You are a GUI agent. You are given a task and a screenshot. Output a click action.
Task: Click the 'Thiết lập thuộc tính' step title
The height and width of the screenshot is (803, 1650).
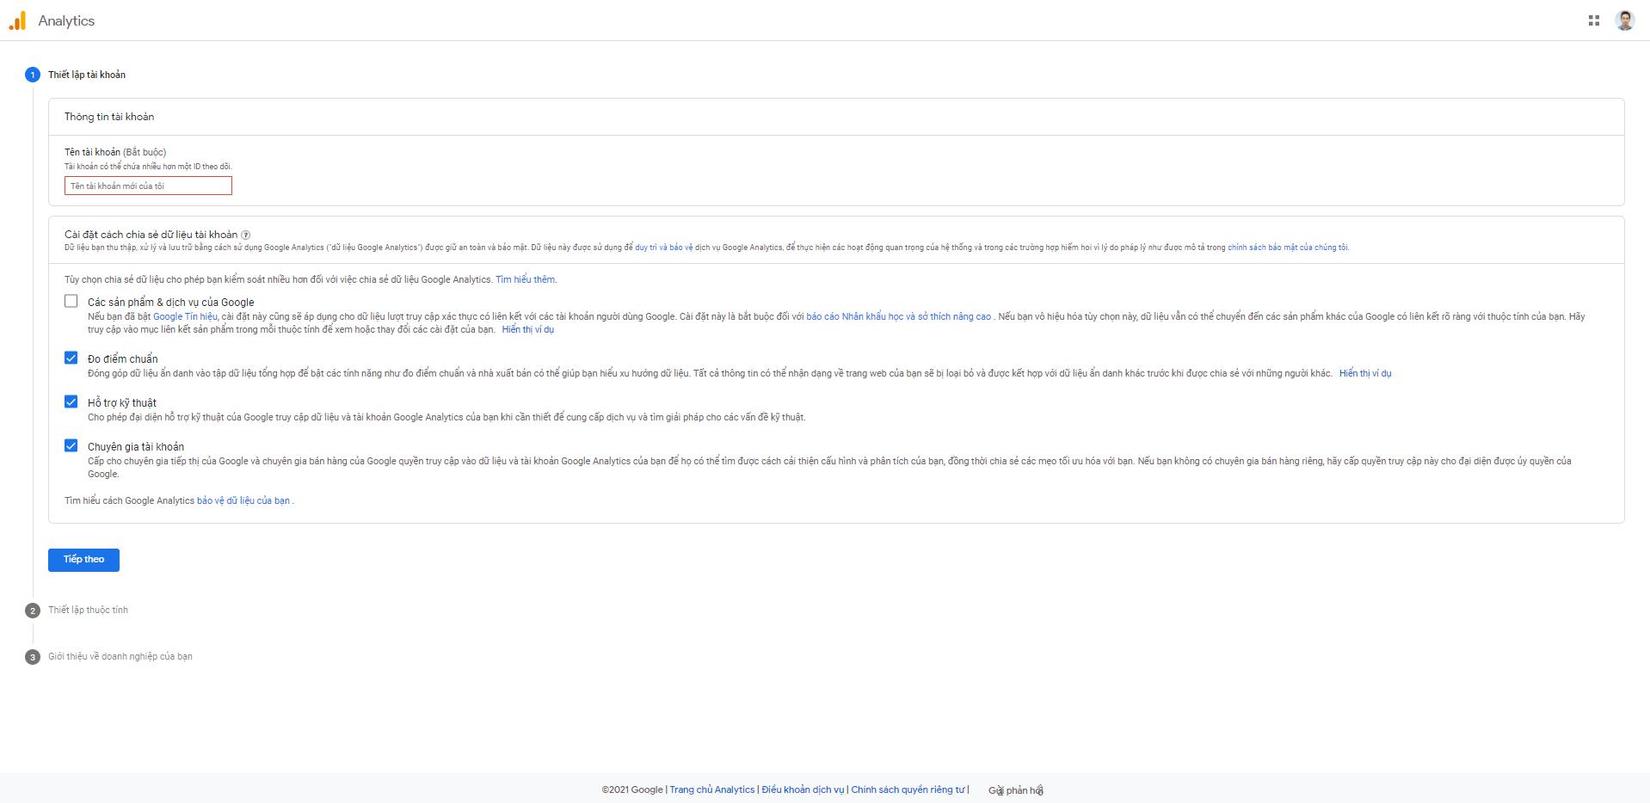coord(88,610)
